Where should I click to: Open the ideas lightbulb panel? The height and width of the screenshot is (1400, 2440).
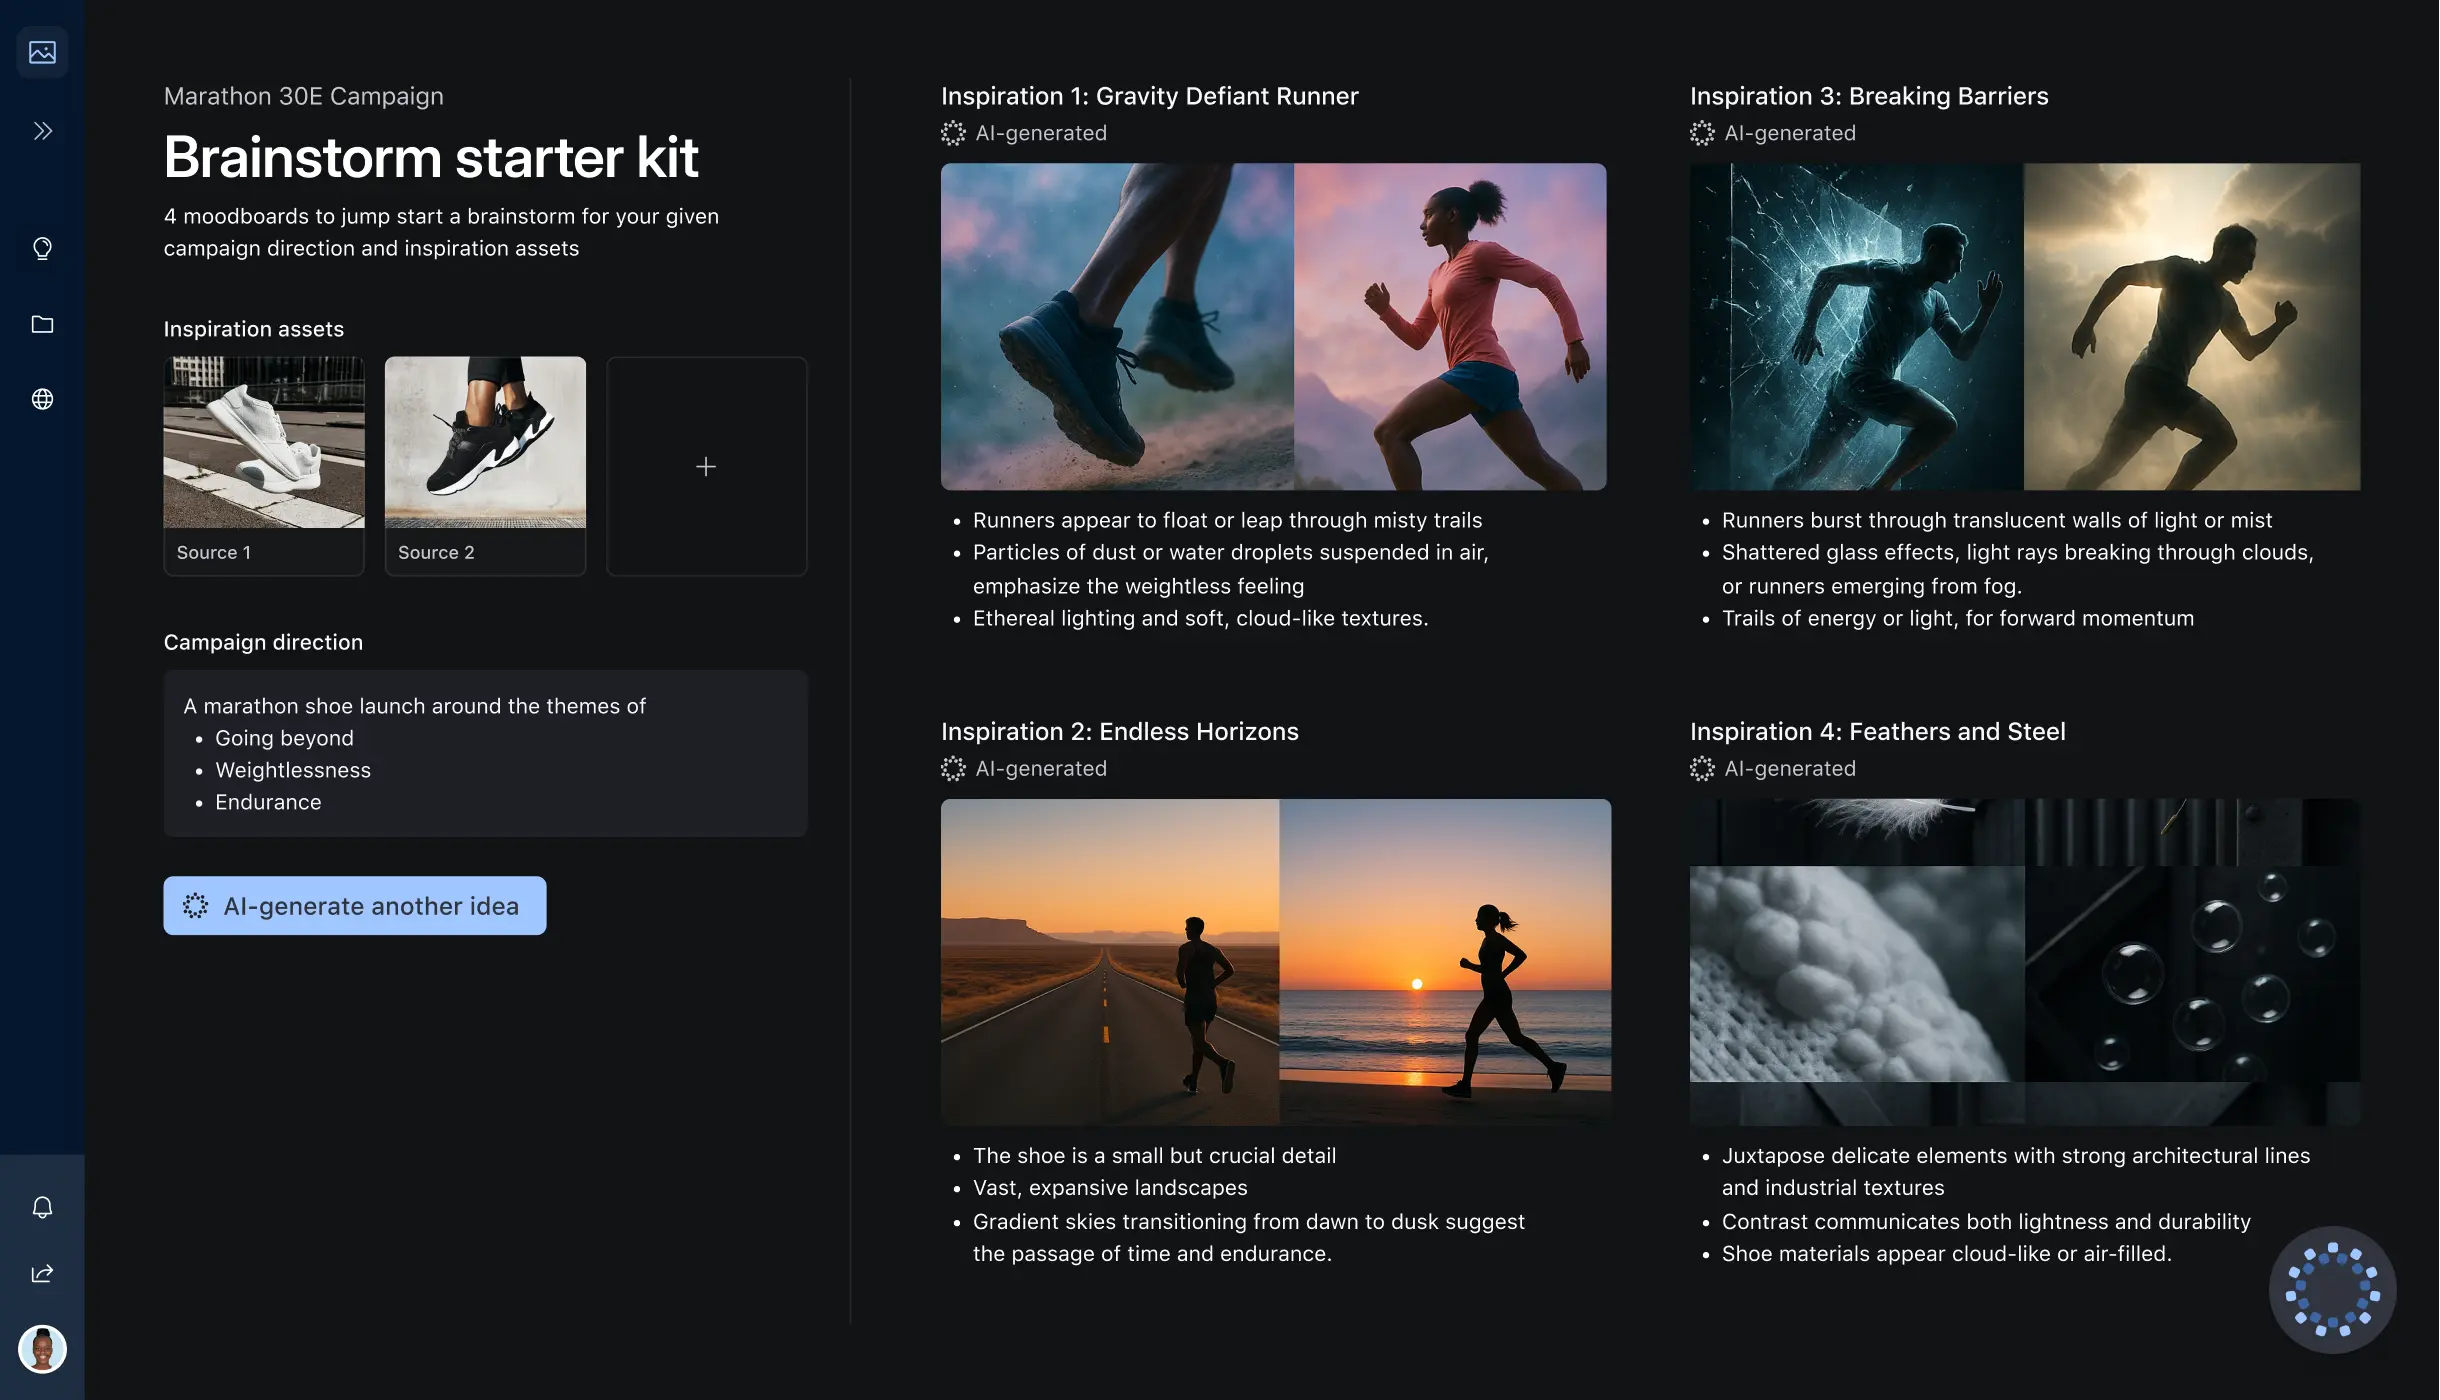pyautogui.click(x=42, y=248)
